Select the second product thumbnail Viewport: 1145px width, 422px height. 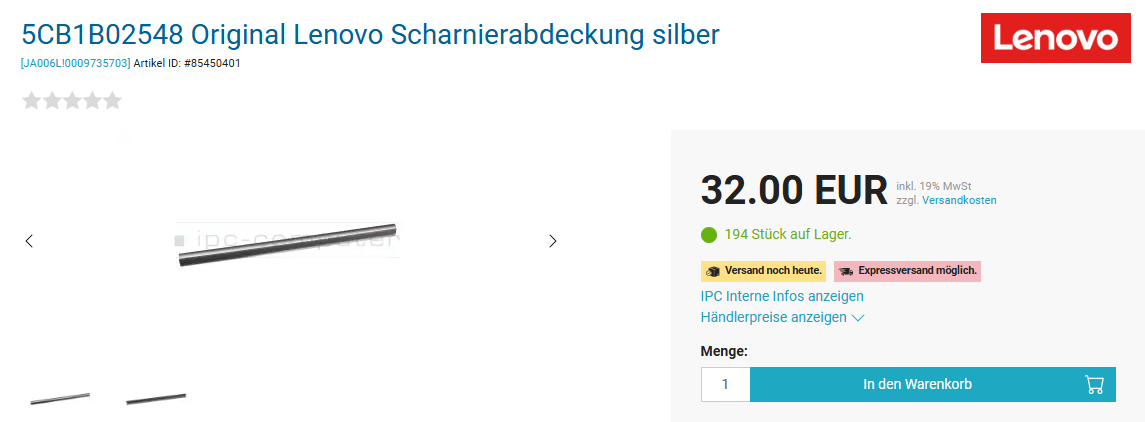coord(156,398)
